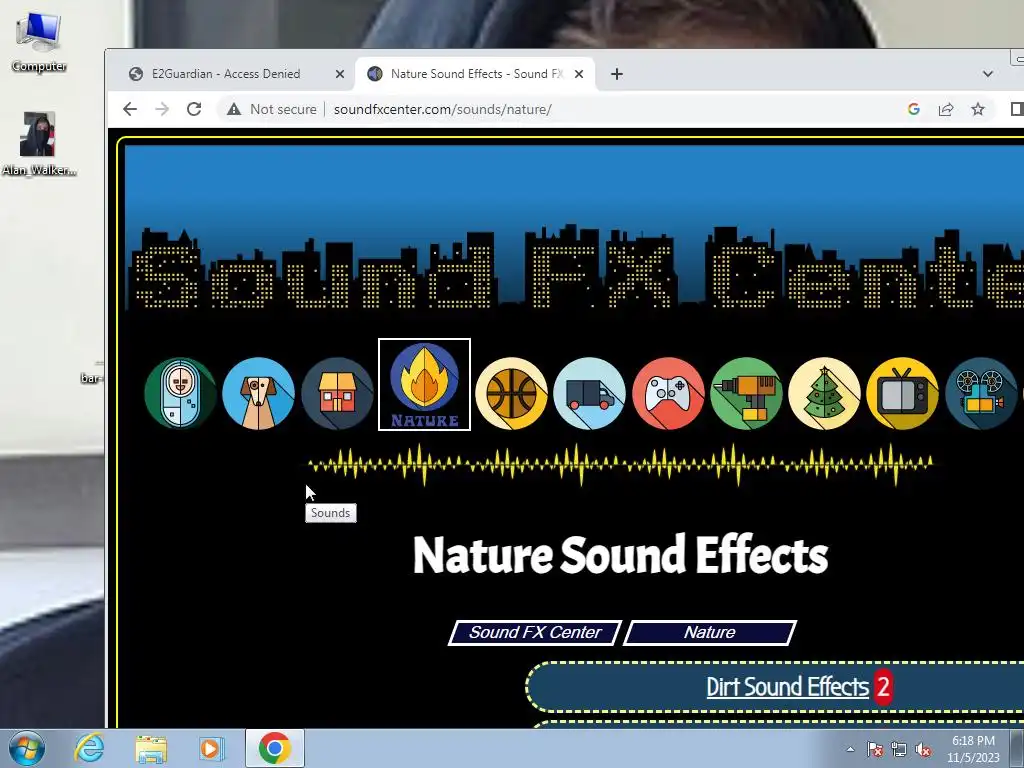1024x768 pixels.
Task: Open the television category icon
Action: [x=903, y=393]
